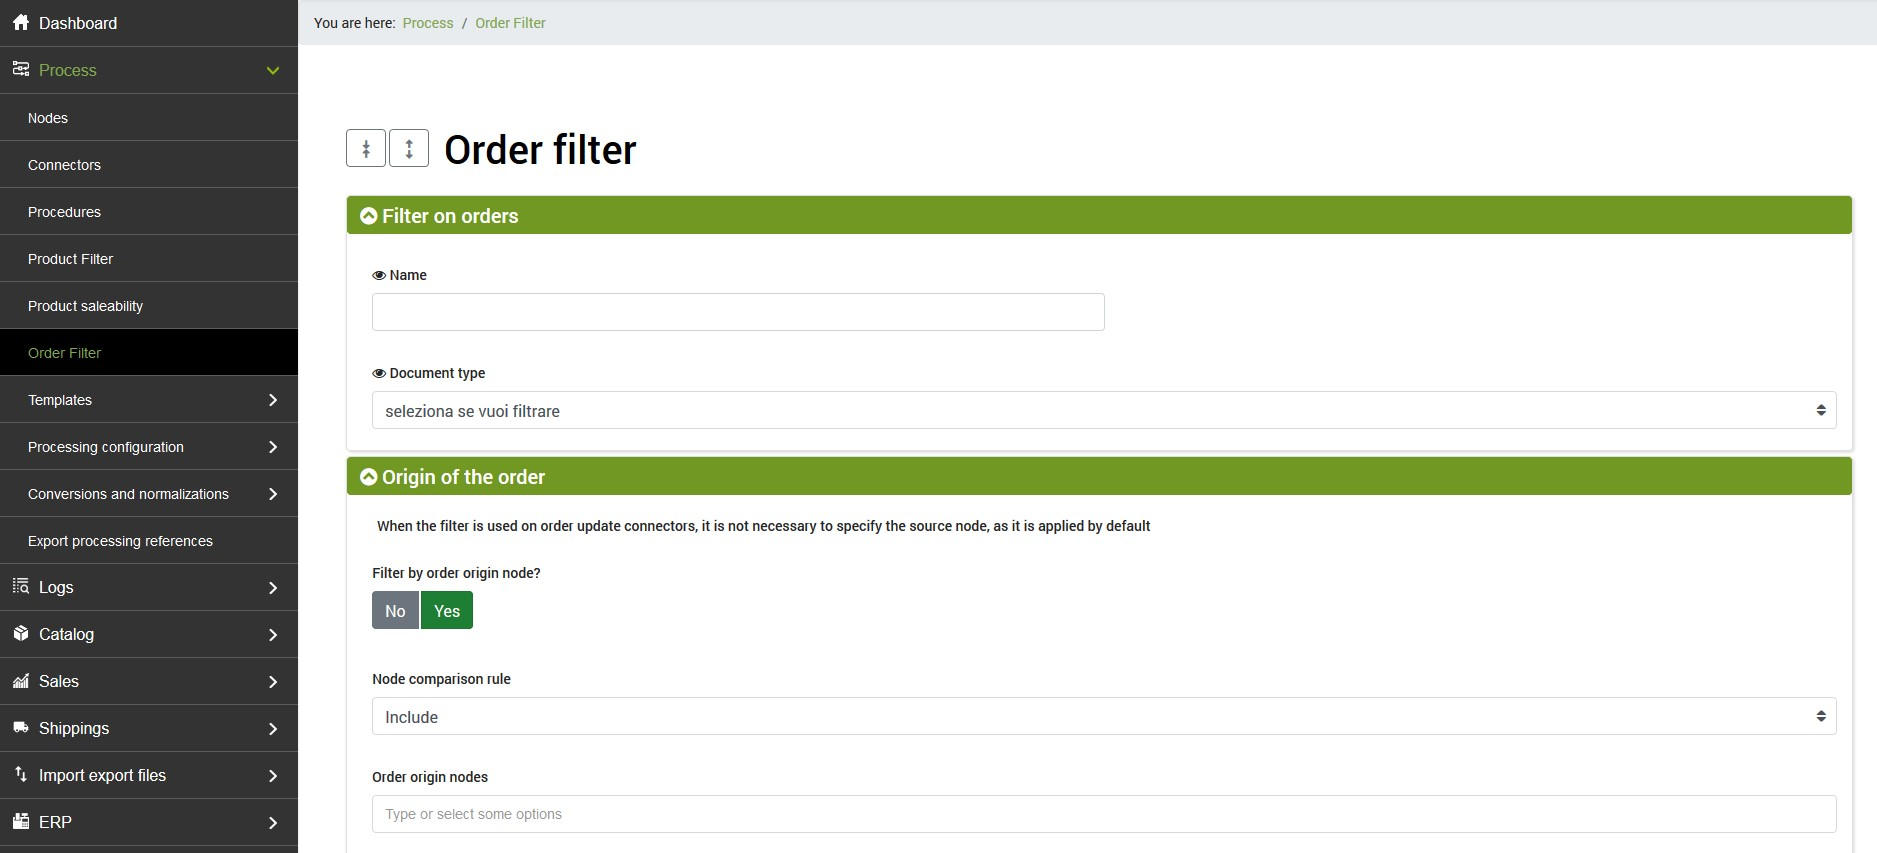Click the Order Filter breadcrumb link

[x=510, y=23]
